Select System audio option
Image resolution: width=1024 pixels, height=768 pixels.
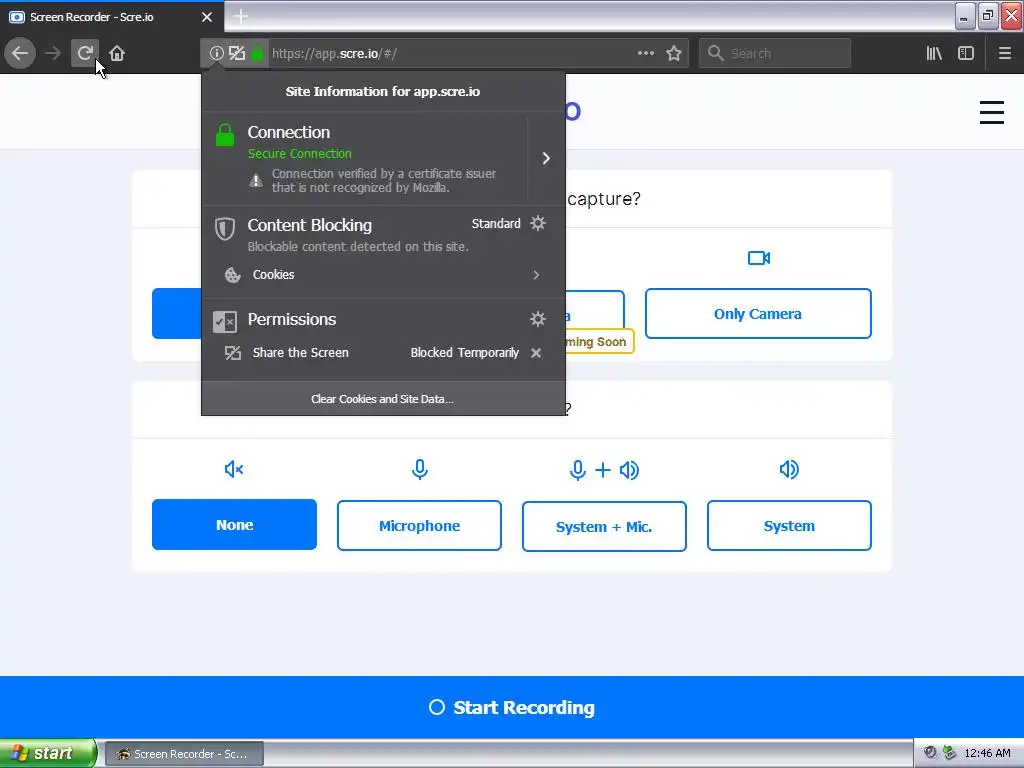pyautogui.click(x=789, y=526)
